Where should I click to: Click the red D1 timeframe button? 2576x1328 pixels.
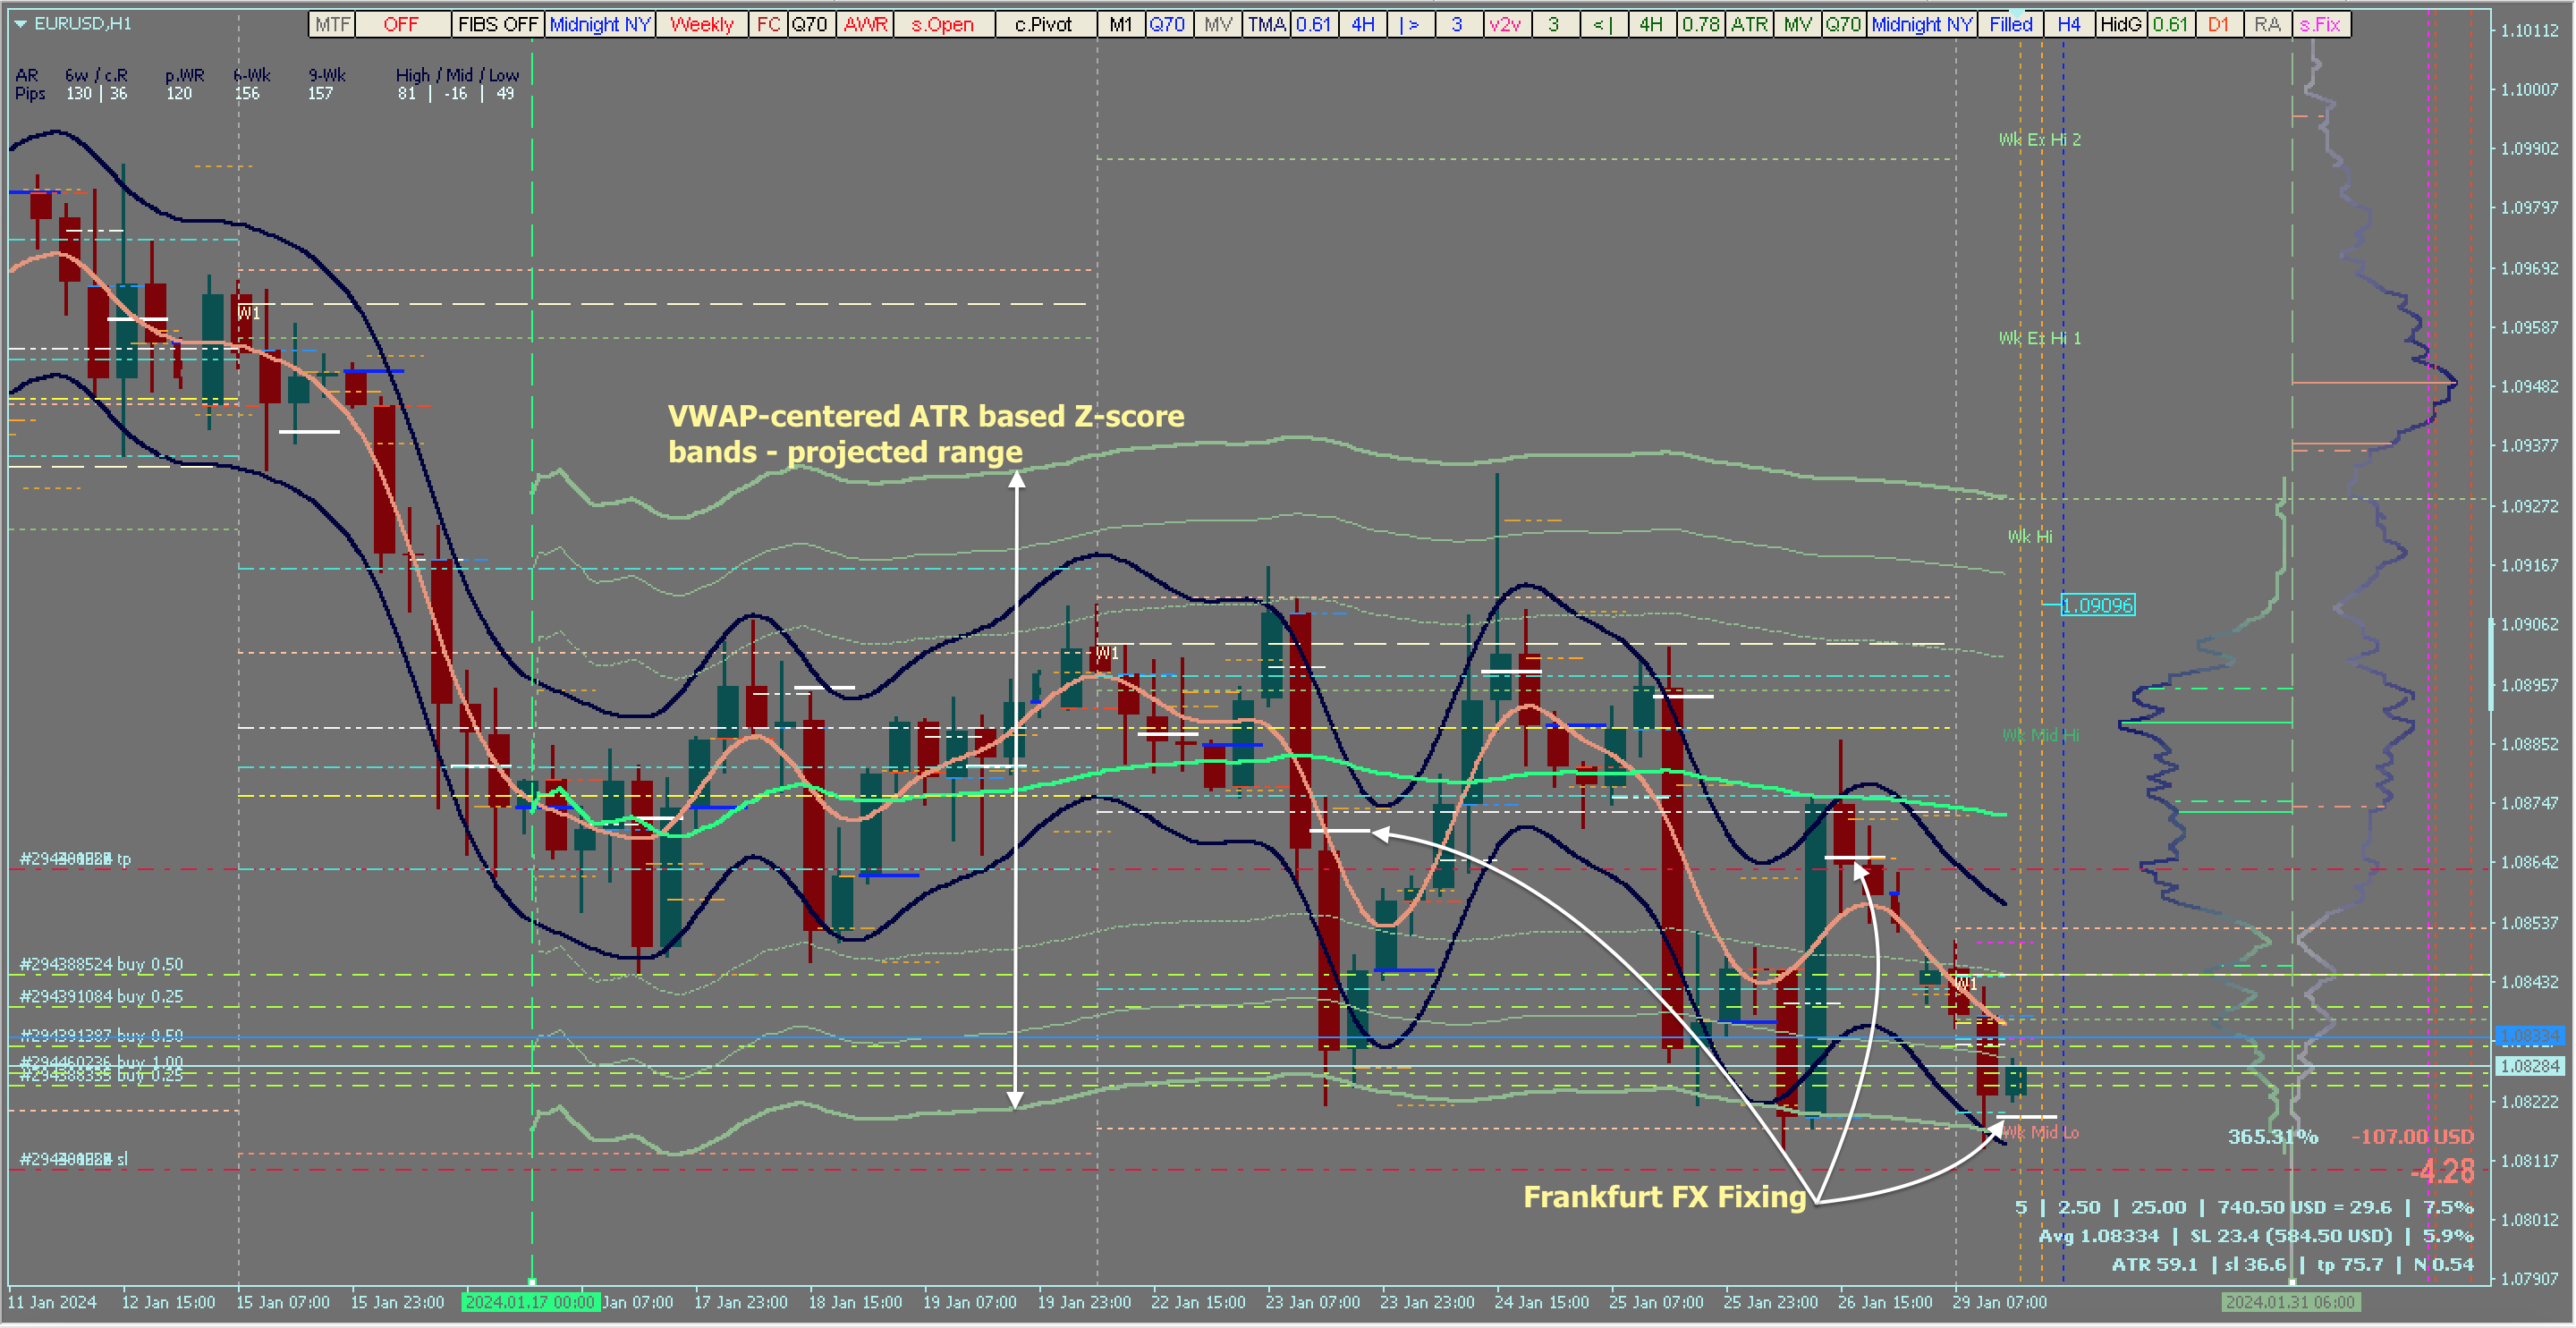(x=2218, y=24)
